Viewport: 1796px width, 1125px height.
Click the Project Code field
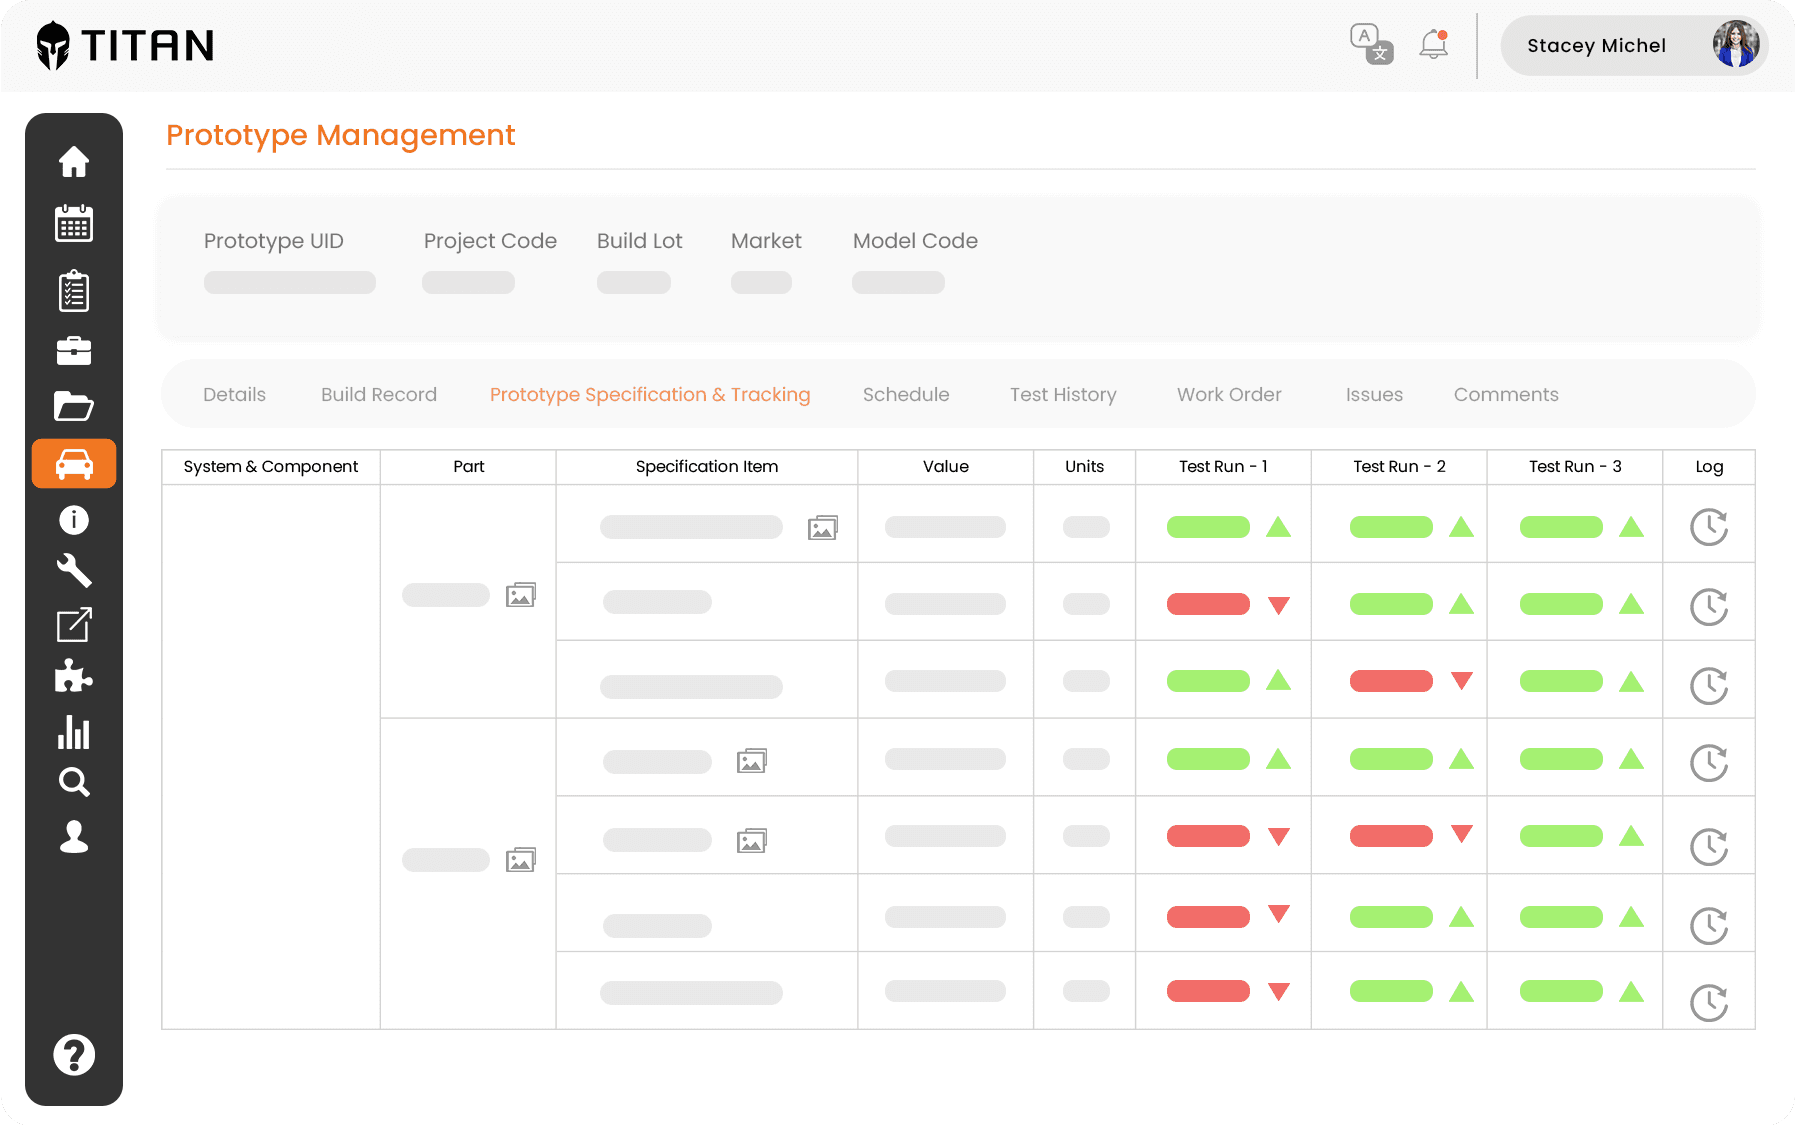coord(468,282)
